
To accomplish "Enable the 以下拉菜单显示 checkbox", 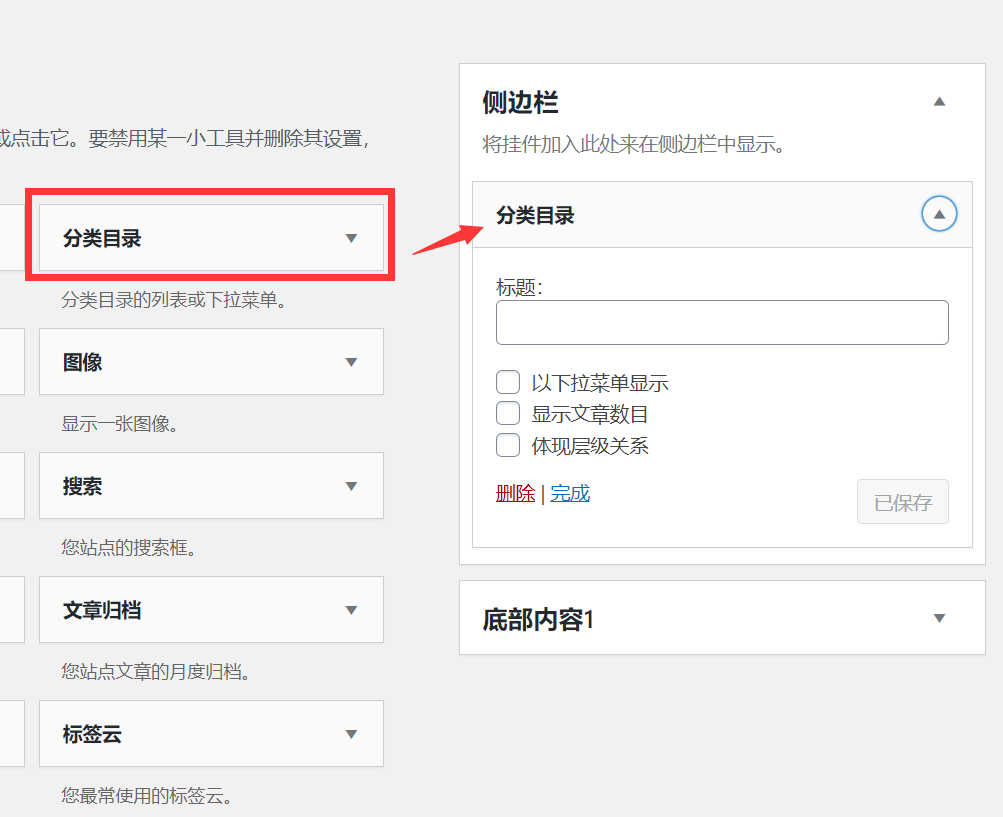I will tap(508, 382).
